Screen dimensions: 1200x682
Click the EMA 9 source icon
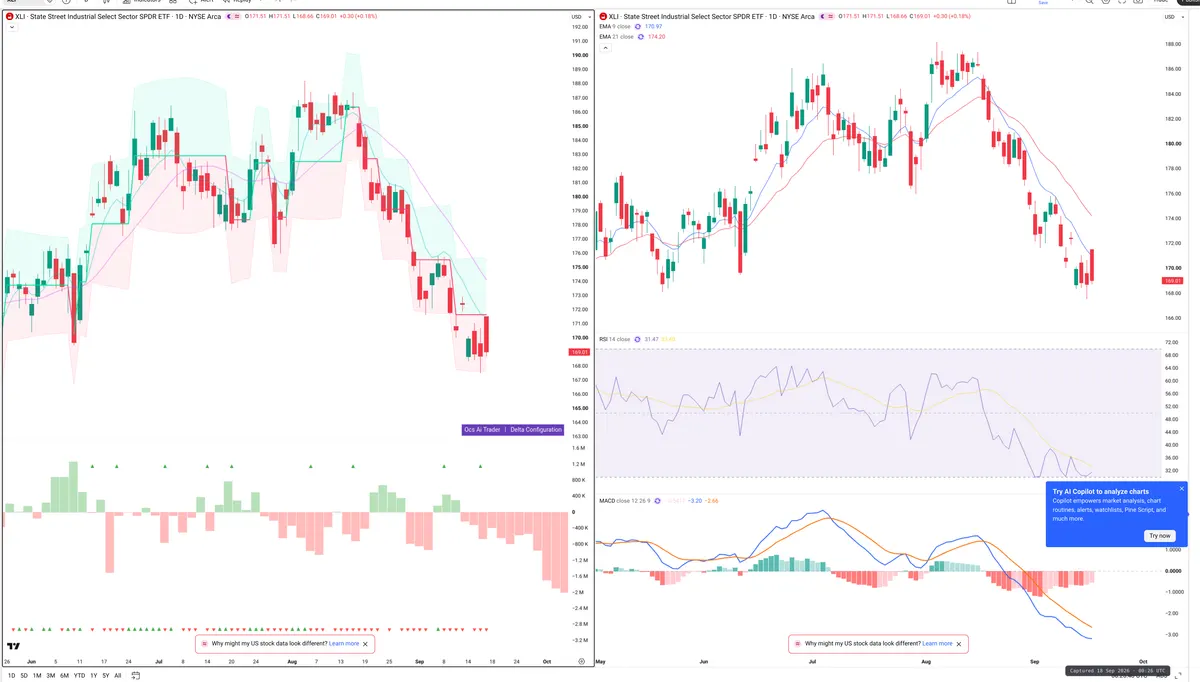click(640, 26)
